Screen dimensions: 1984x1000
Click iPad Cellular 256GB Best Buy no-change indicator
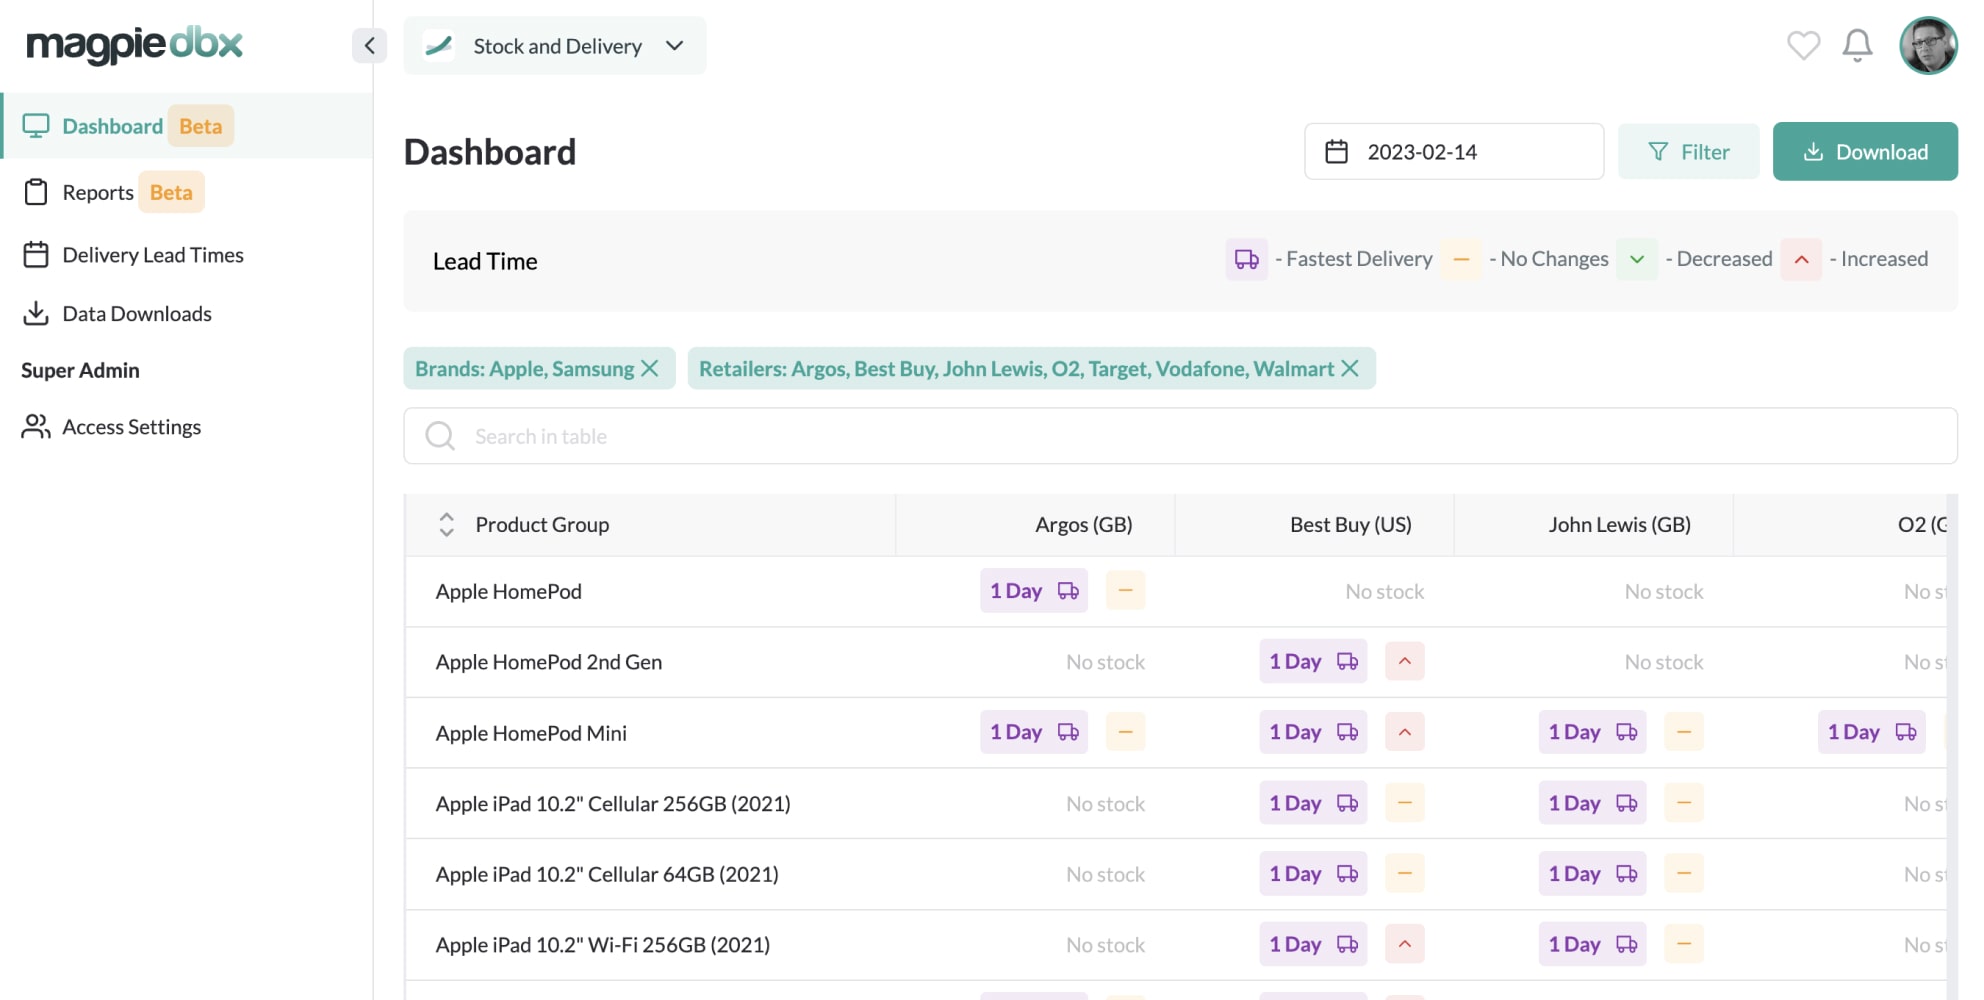[x=1404, y=803]
